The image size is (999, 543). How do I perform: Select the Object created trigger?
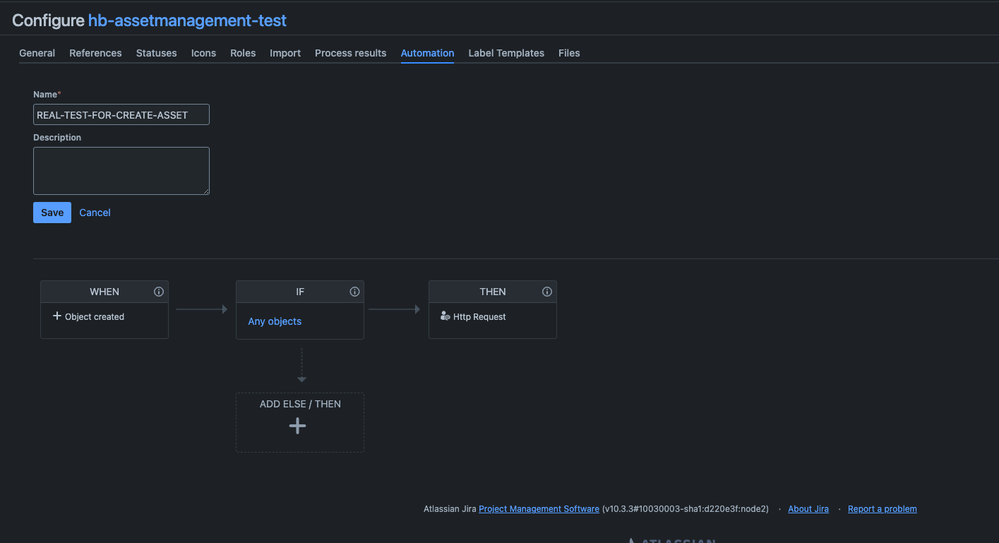(x=94, y=317)
